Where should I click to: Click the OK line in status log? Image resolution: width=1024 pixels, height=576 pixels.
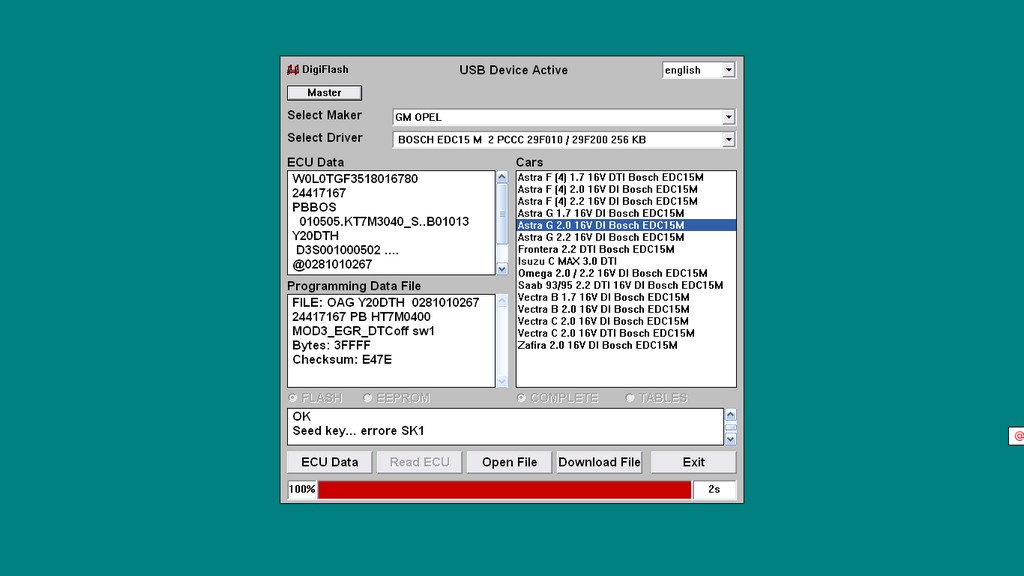tap(302, 417)
